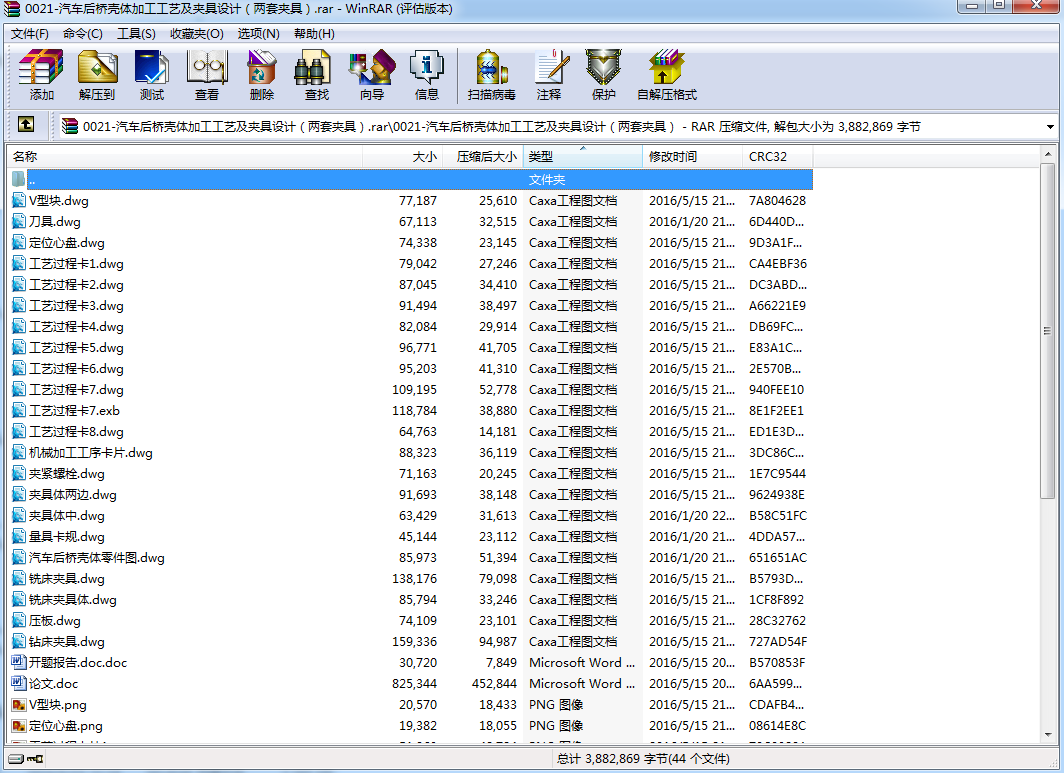Viewport: 1064px width, 773px height.
Task: Select the 钻床夹具.dwg file icon
Action: (19, 641)
